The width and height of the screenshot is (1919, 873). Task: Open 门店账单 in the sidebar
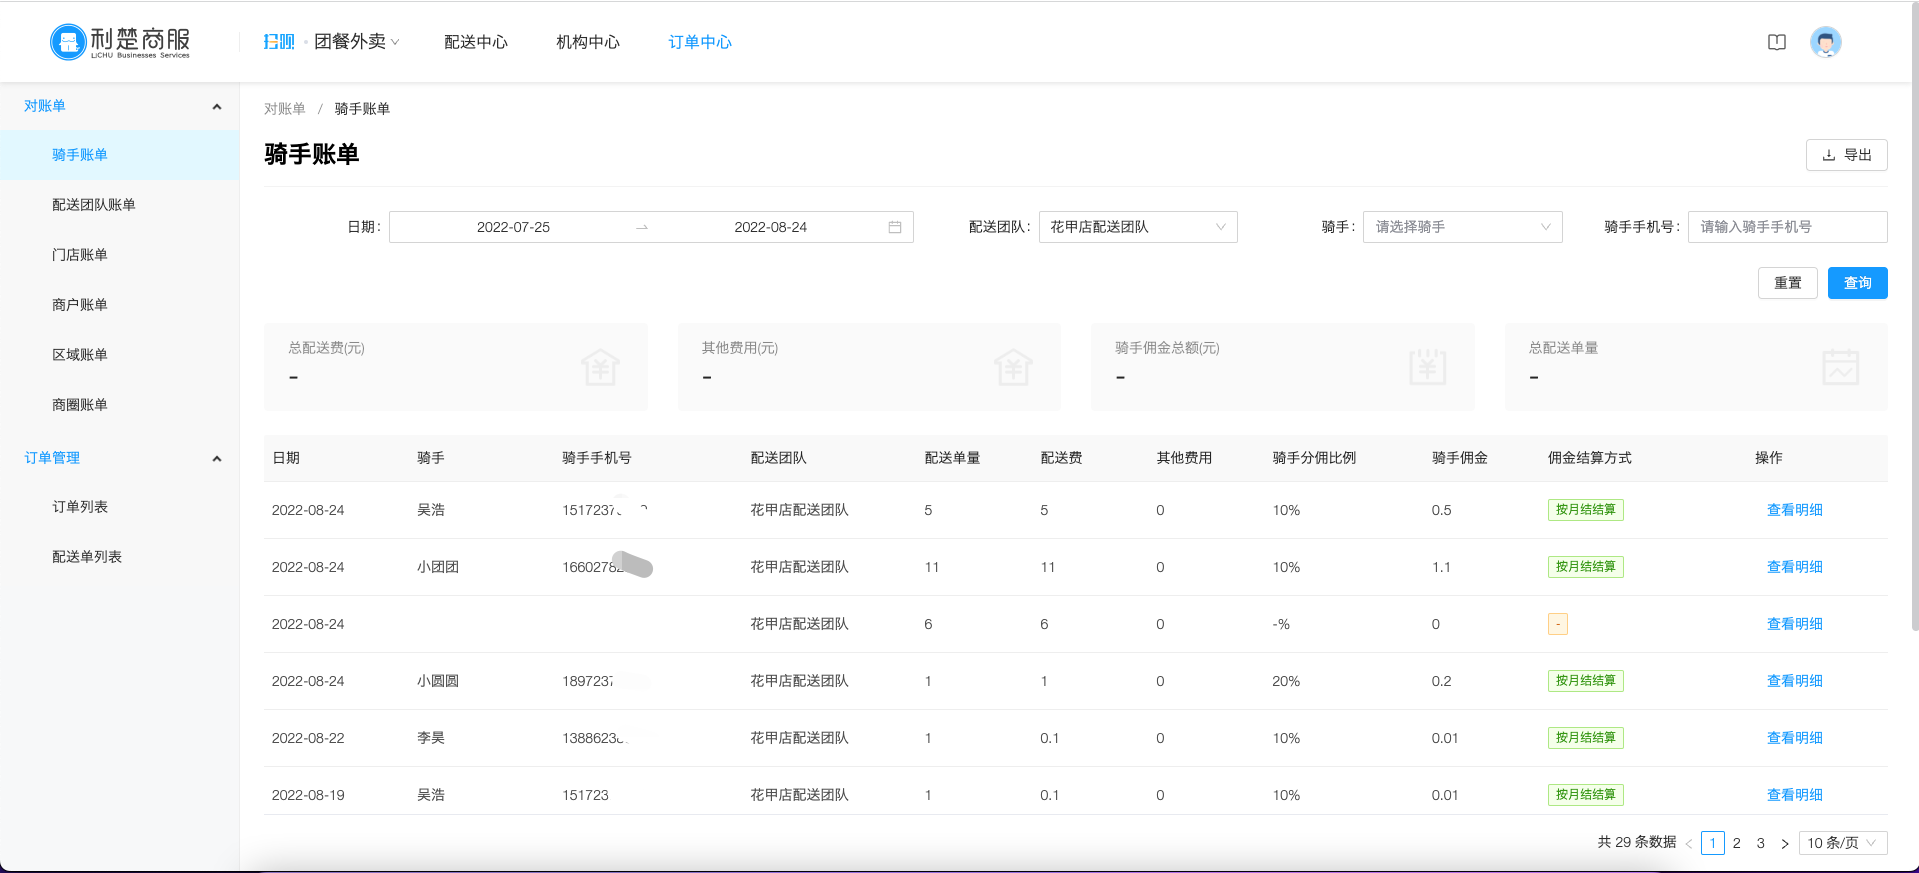pos(80,255)
